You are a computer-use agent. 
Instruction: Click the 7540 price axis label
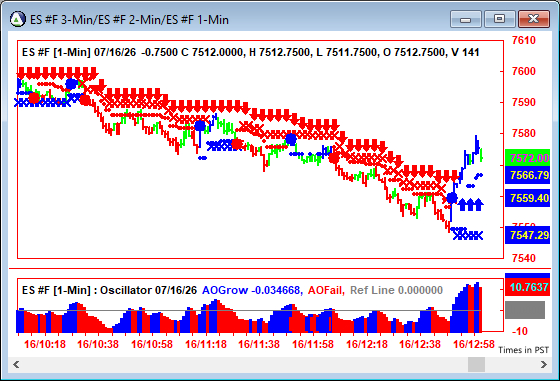click(x=524, y=258)
